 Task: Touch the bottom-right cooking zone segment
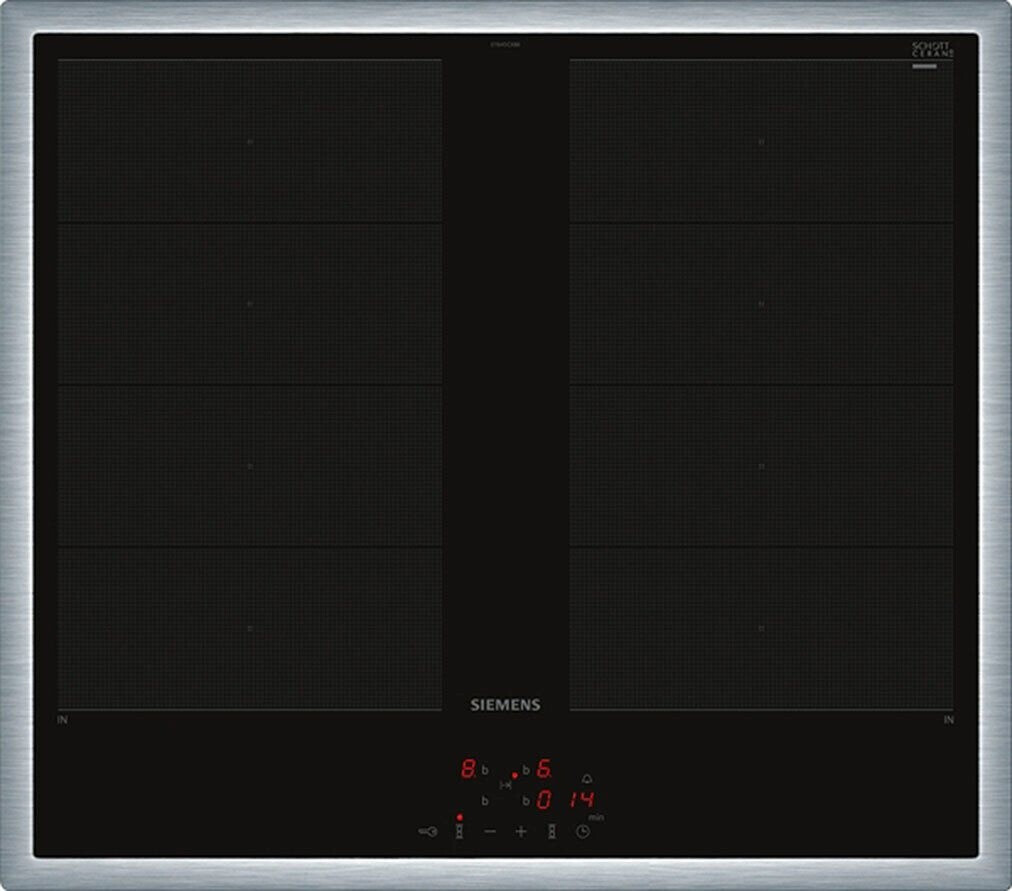point(761,628)
